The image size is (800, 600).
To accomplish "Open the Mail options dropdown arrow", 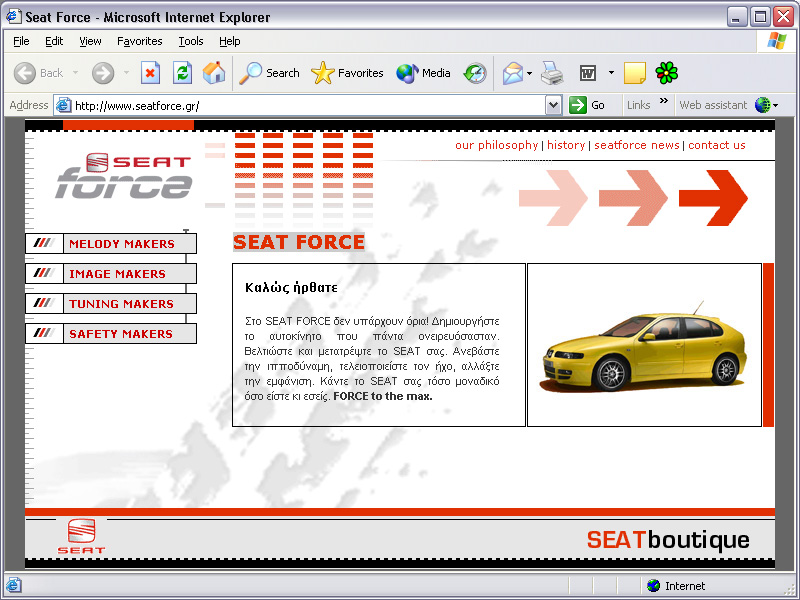I will [x=530, y=73].
